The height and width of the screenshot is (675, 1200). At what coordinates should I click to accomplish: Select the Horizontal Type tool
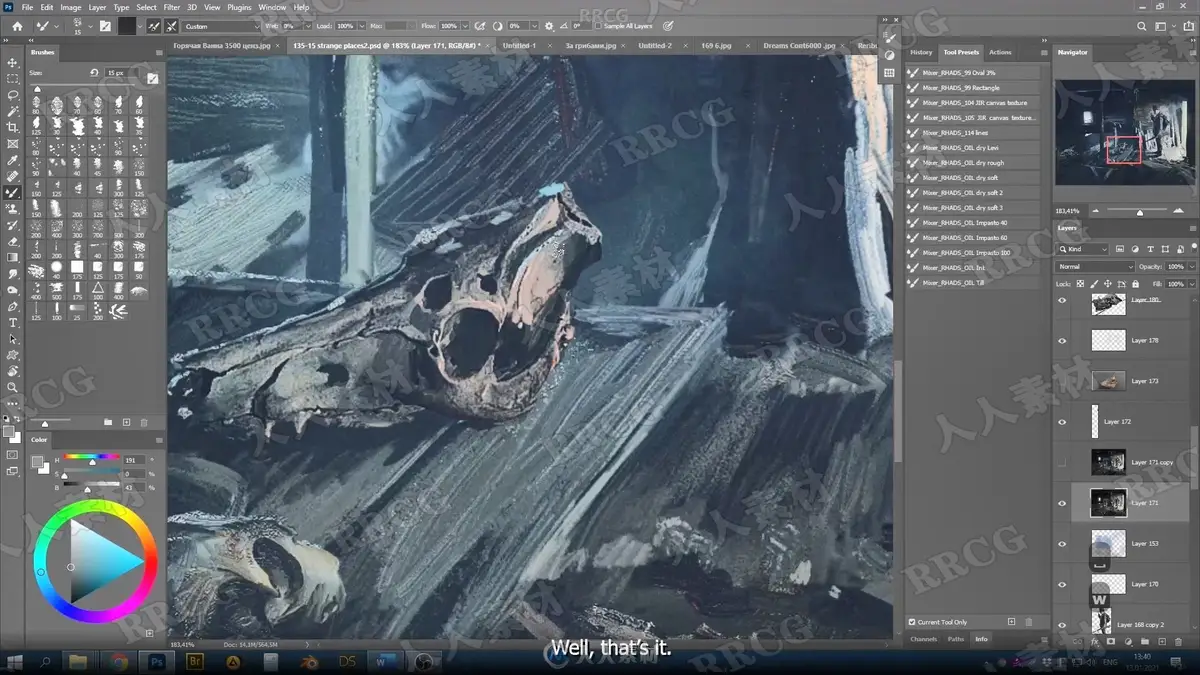click(13, 322)
